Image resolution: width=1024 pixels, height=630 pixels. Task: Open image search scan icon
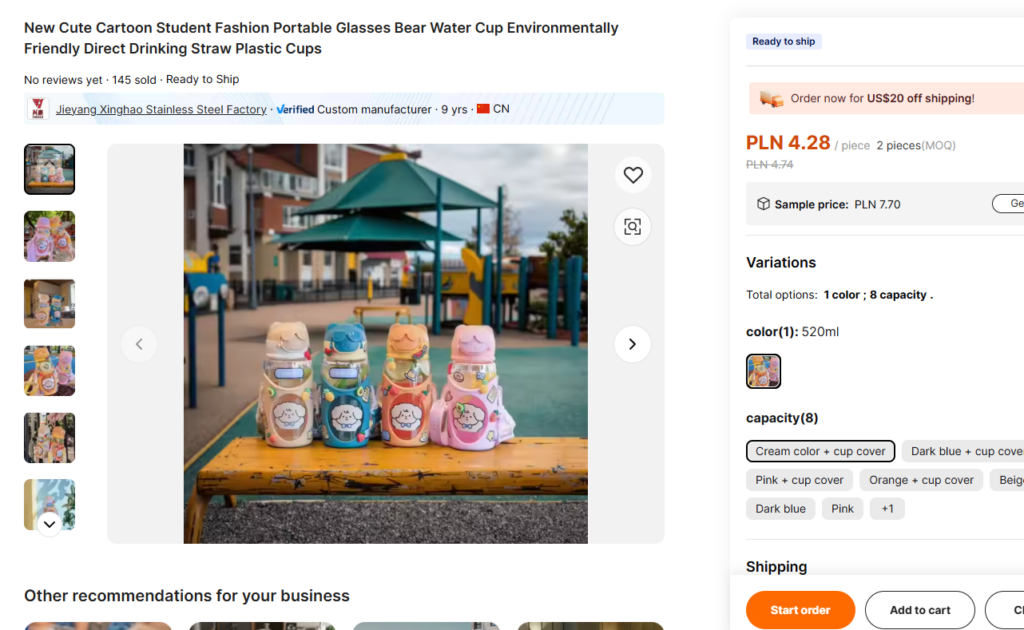(632, 227)
